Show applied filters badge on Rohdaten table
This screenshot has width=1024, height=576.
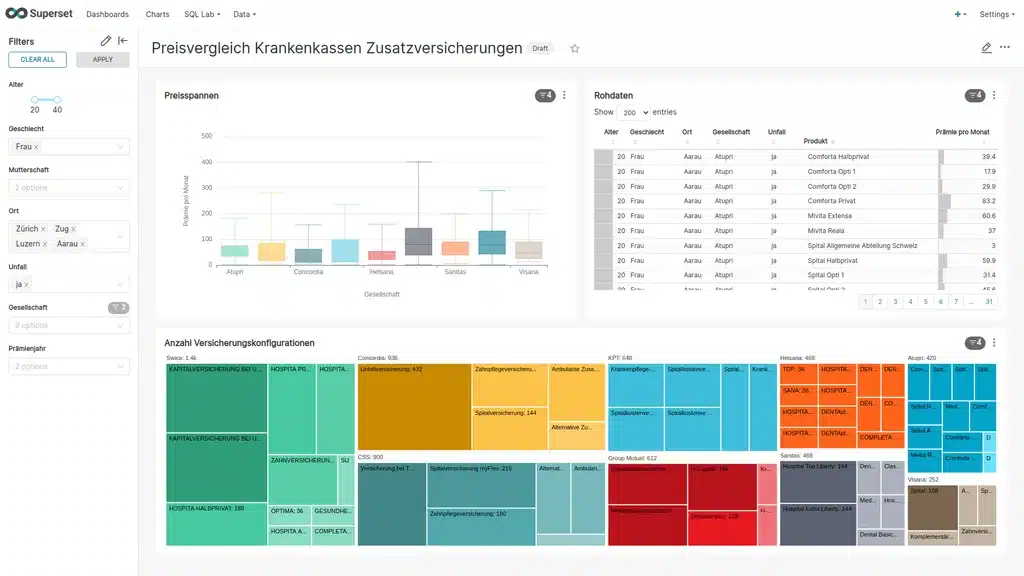click(975, 95)
